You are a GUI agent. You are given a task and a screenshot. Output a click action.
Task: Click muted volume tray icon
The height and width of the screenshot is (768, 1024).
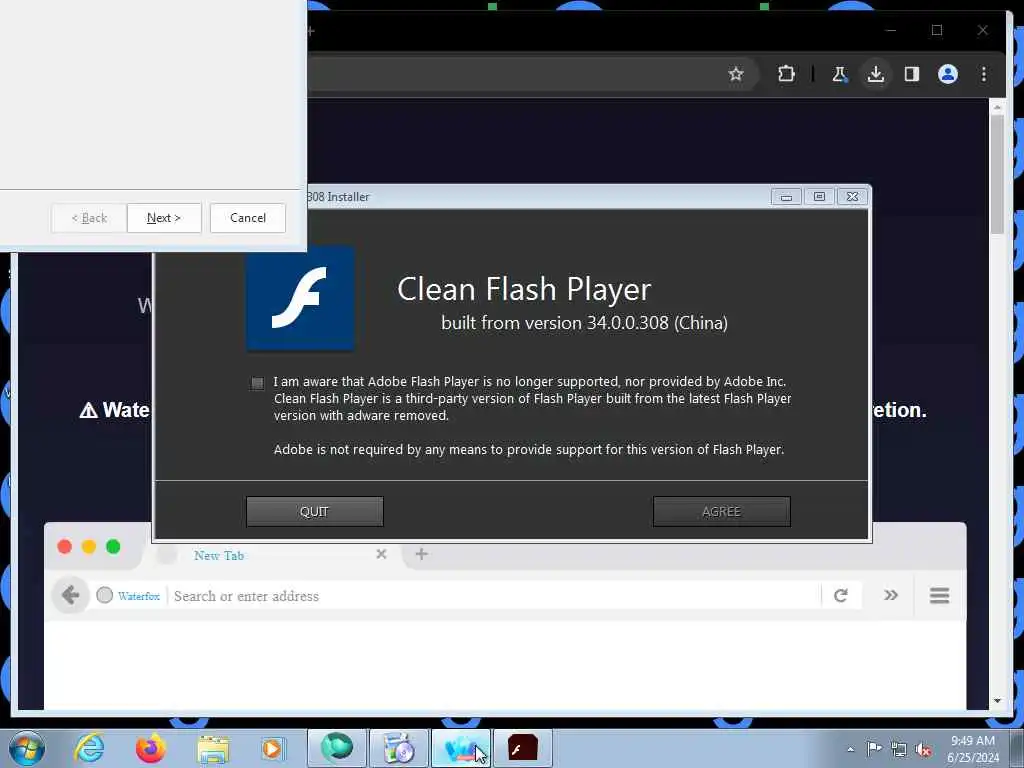coord(923,749)
